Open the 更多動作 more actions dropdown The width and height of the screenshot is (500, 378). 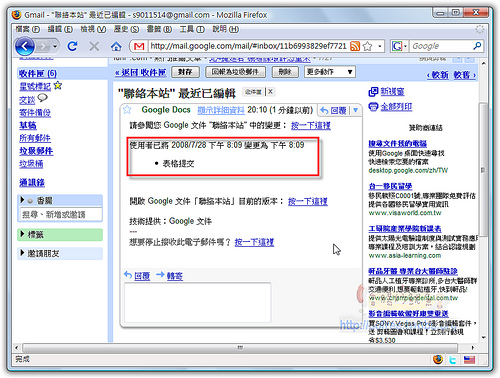pyautogui.click(x=330, y=72)
